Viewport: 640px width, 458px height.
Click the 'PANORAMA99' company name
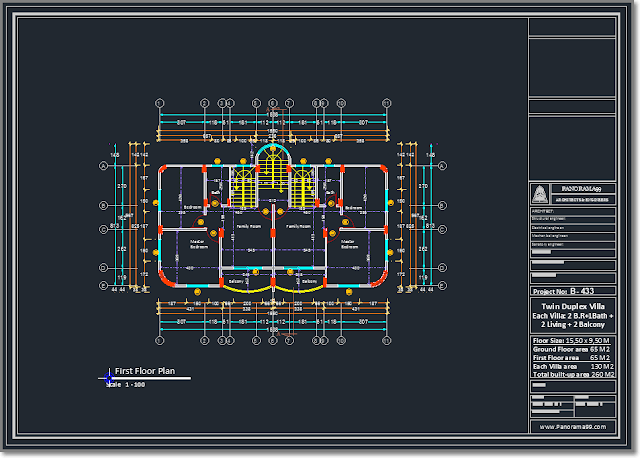click(x=581, y=189)
